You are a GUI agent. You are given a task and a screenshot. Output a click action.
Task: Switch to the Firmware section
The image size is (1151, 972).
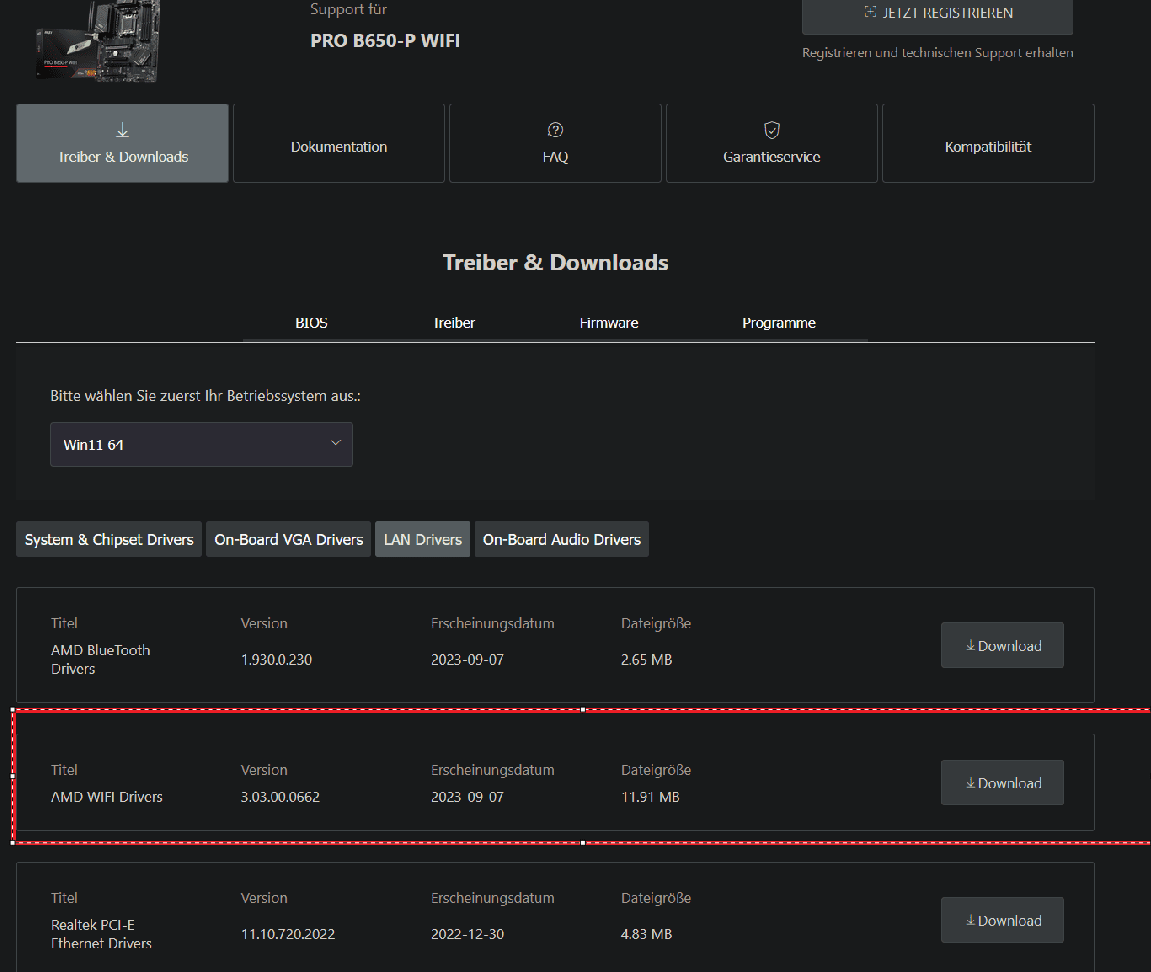(x=609, y=323)
